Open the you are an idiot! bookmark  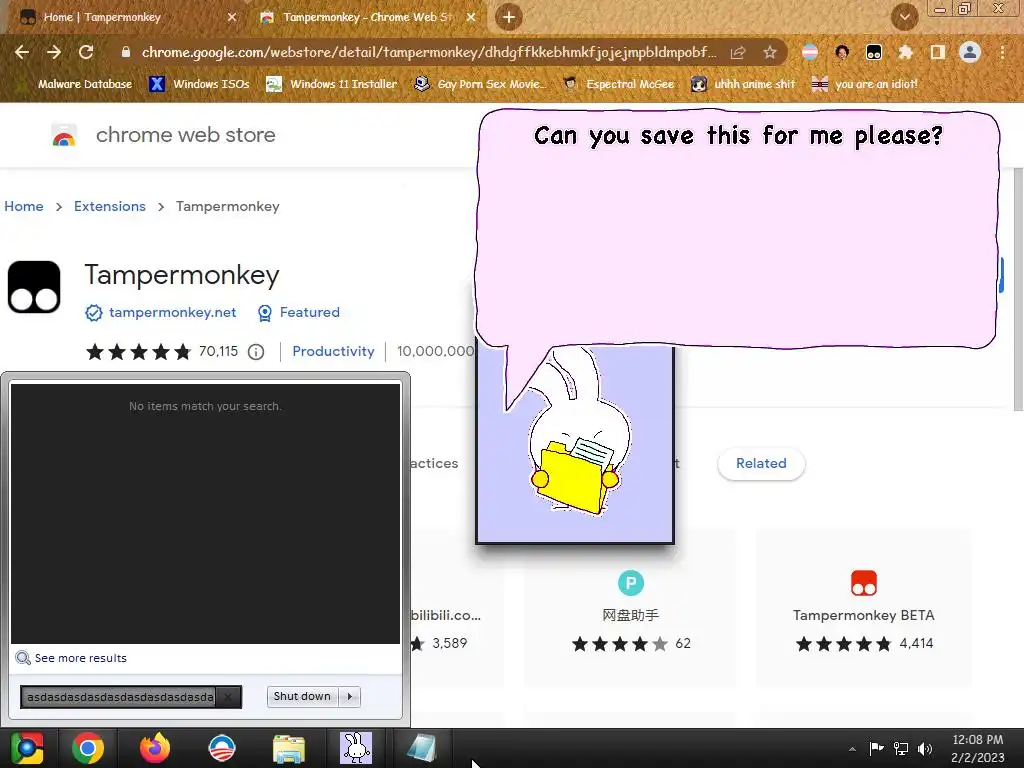(864, 84)
